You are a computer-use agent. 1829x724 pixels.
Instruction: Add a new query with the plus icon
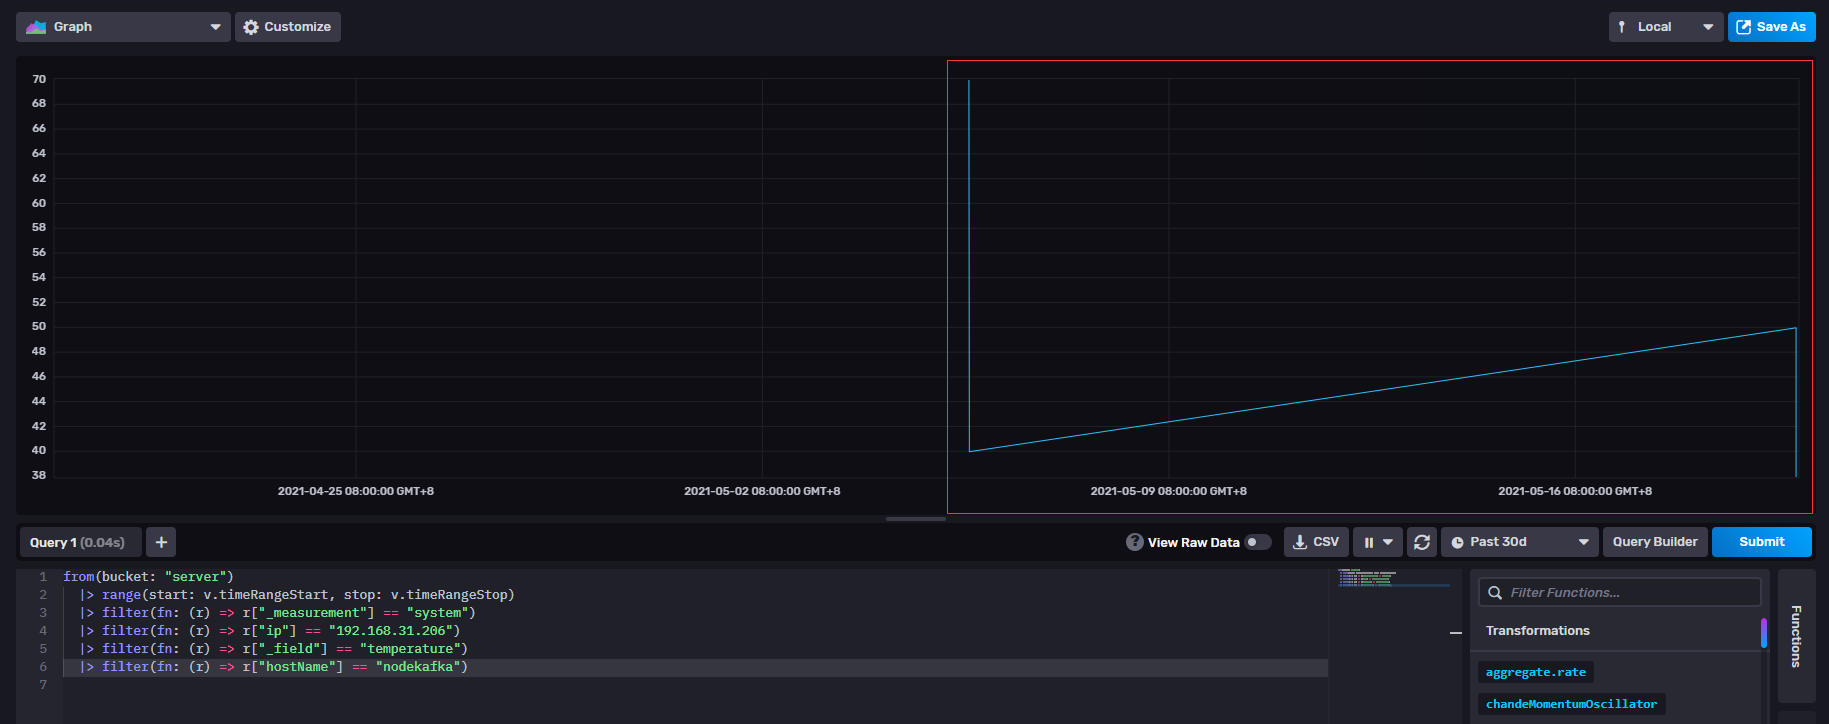pyautogui.click(x=161, y=542)
